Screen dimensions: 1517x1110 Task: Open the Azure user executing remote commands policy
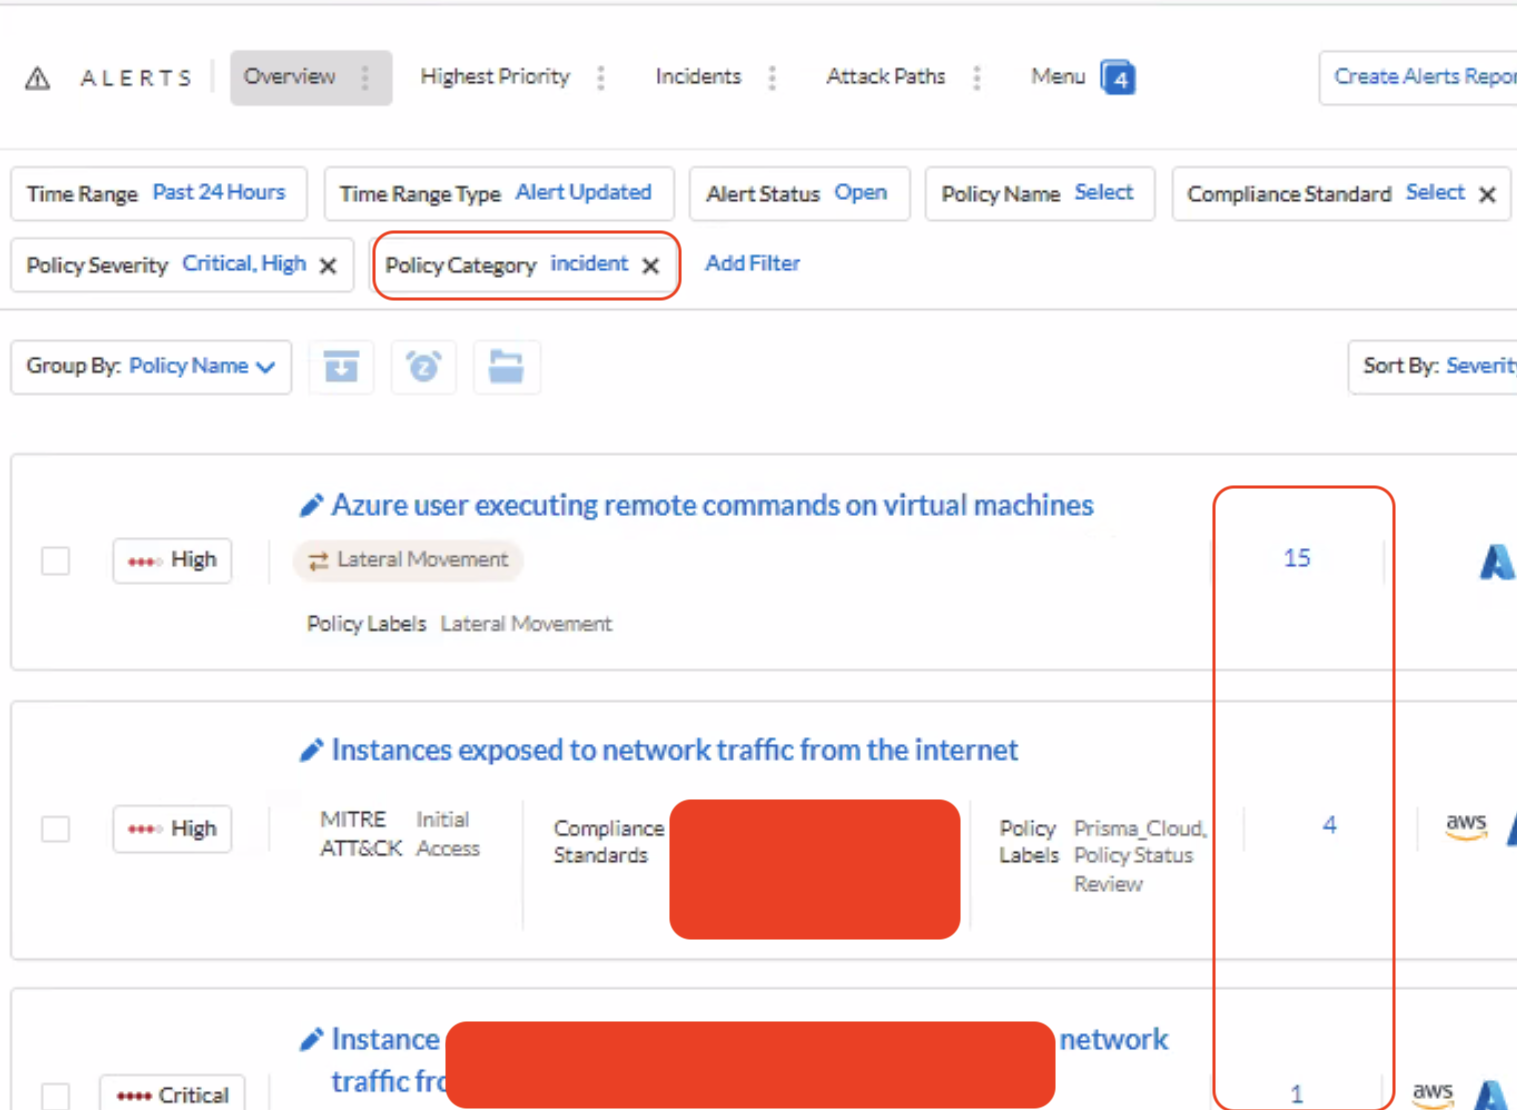click(x=712, y=505)
